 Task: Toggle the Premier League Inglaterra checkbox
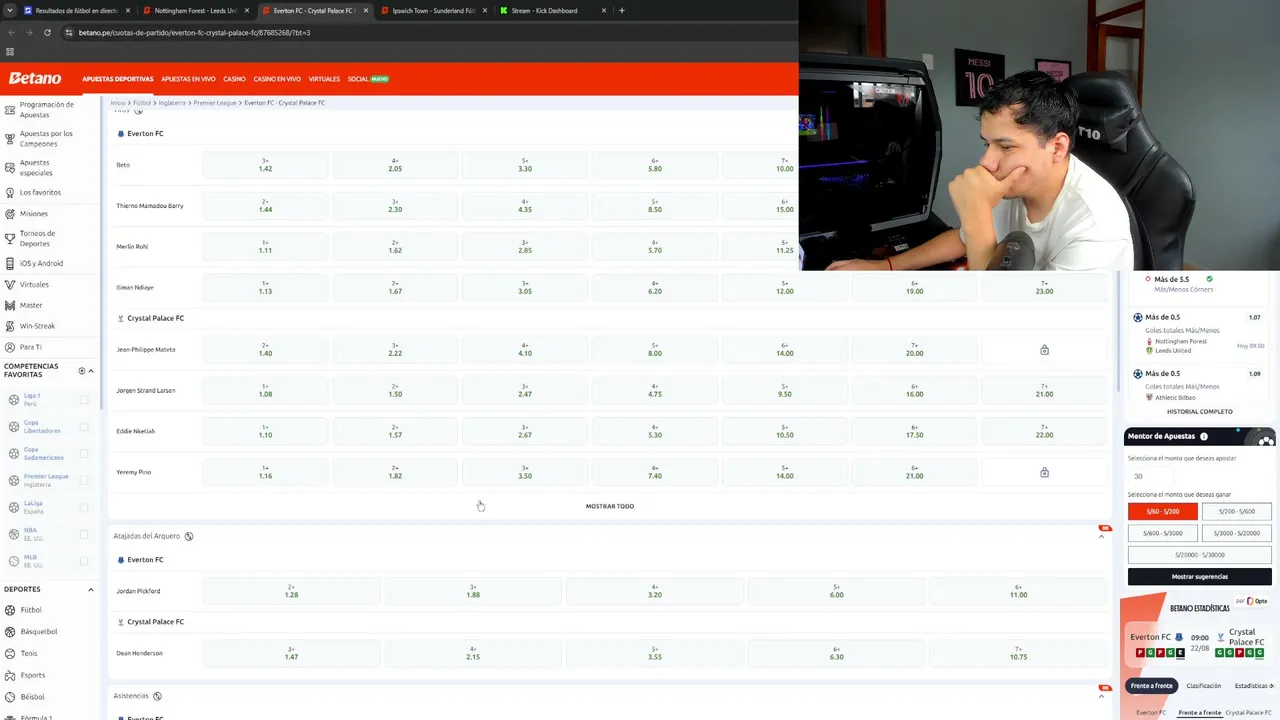pos(84,481)
